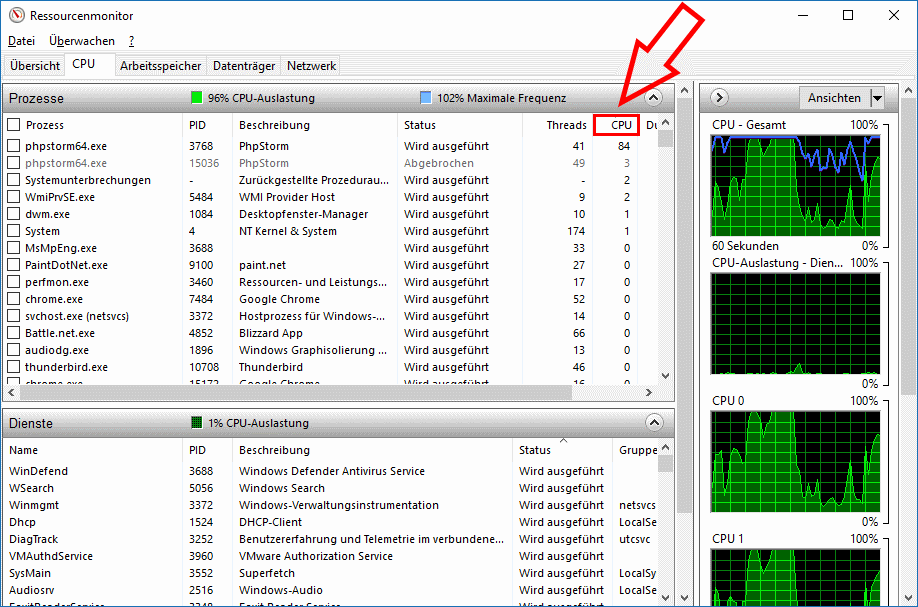This screenshot has width=918, height=607.
Task: Sort processes by Threads column
Action: tap(566, 125)
